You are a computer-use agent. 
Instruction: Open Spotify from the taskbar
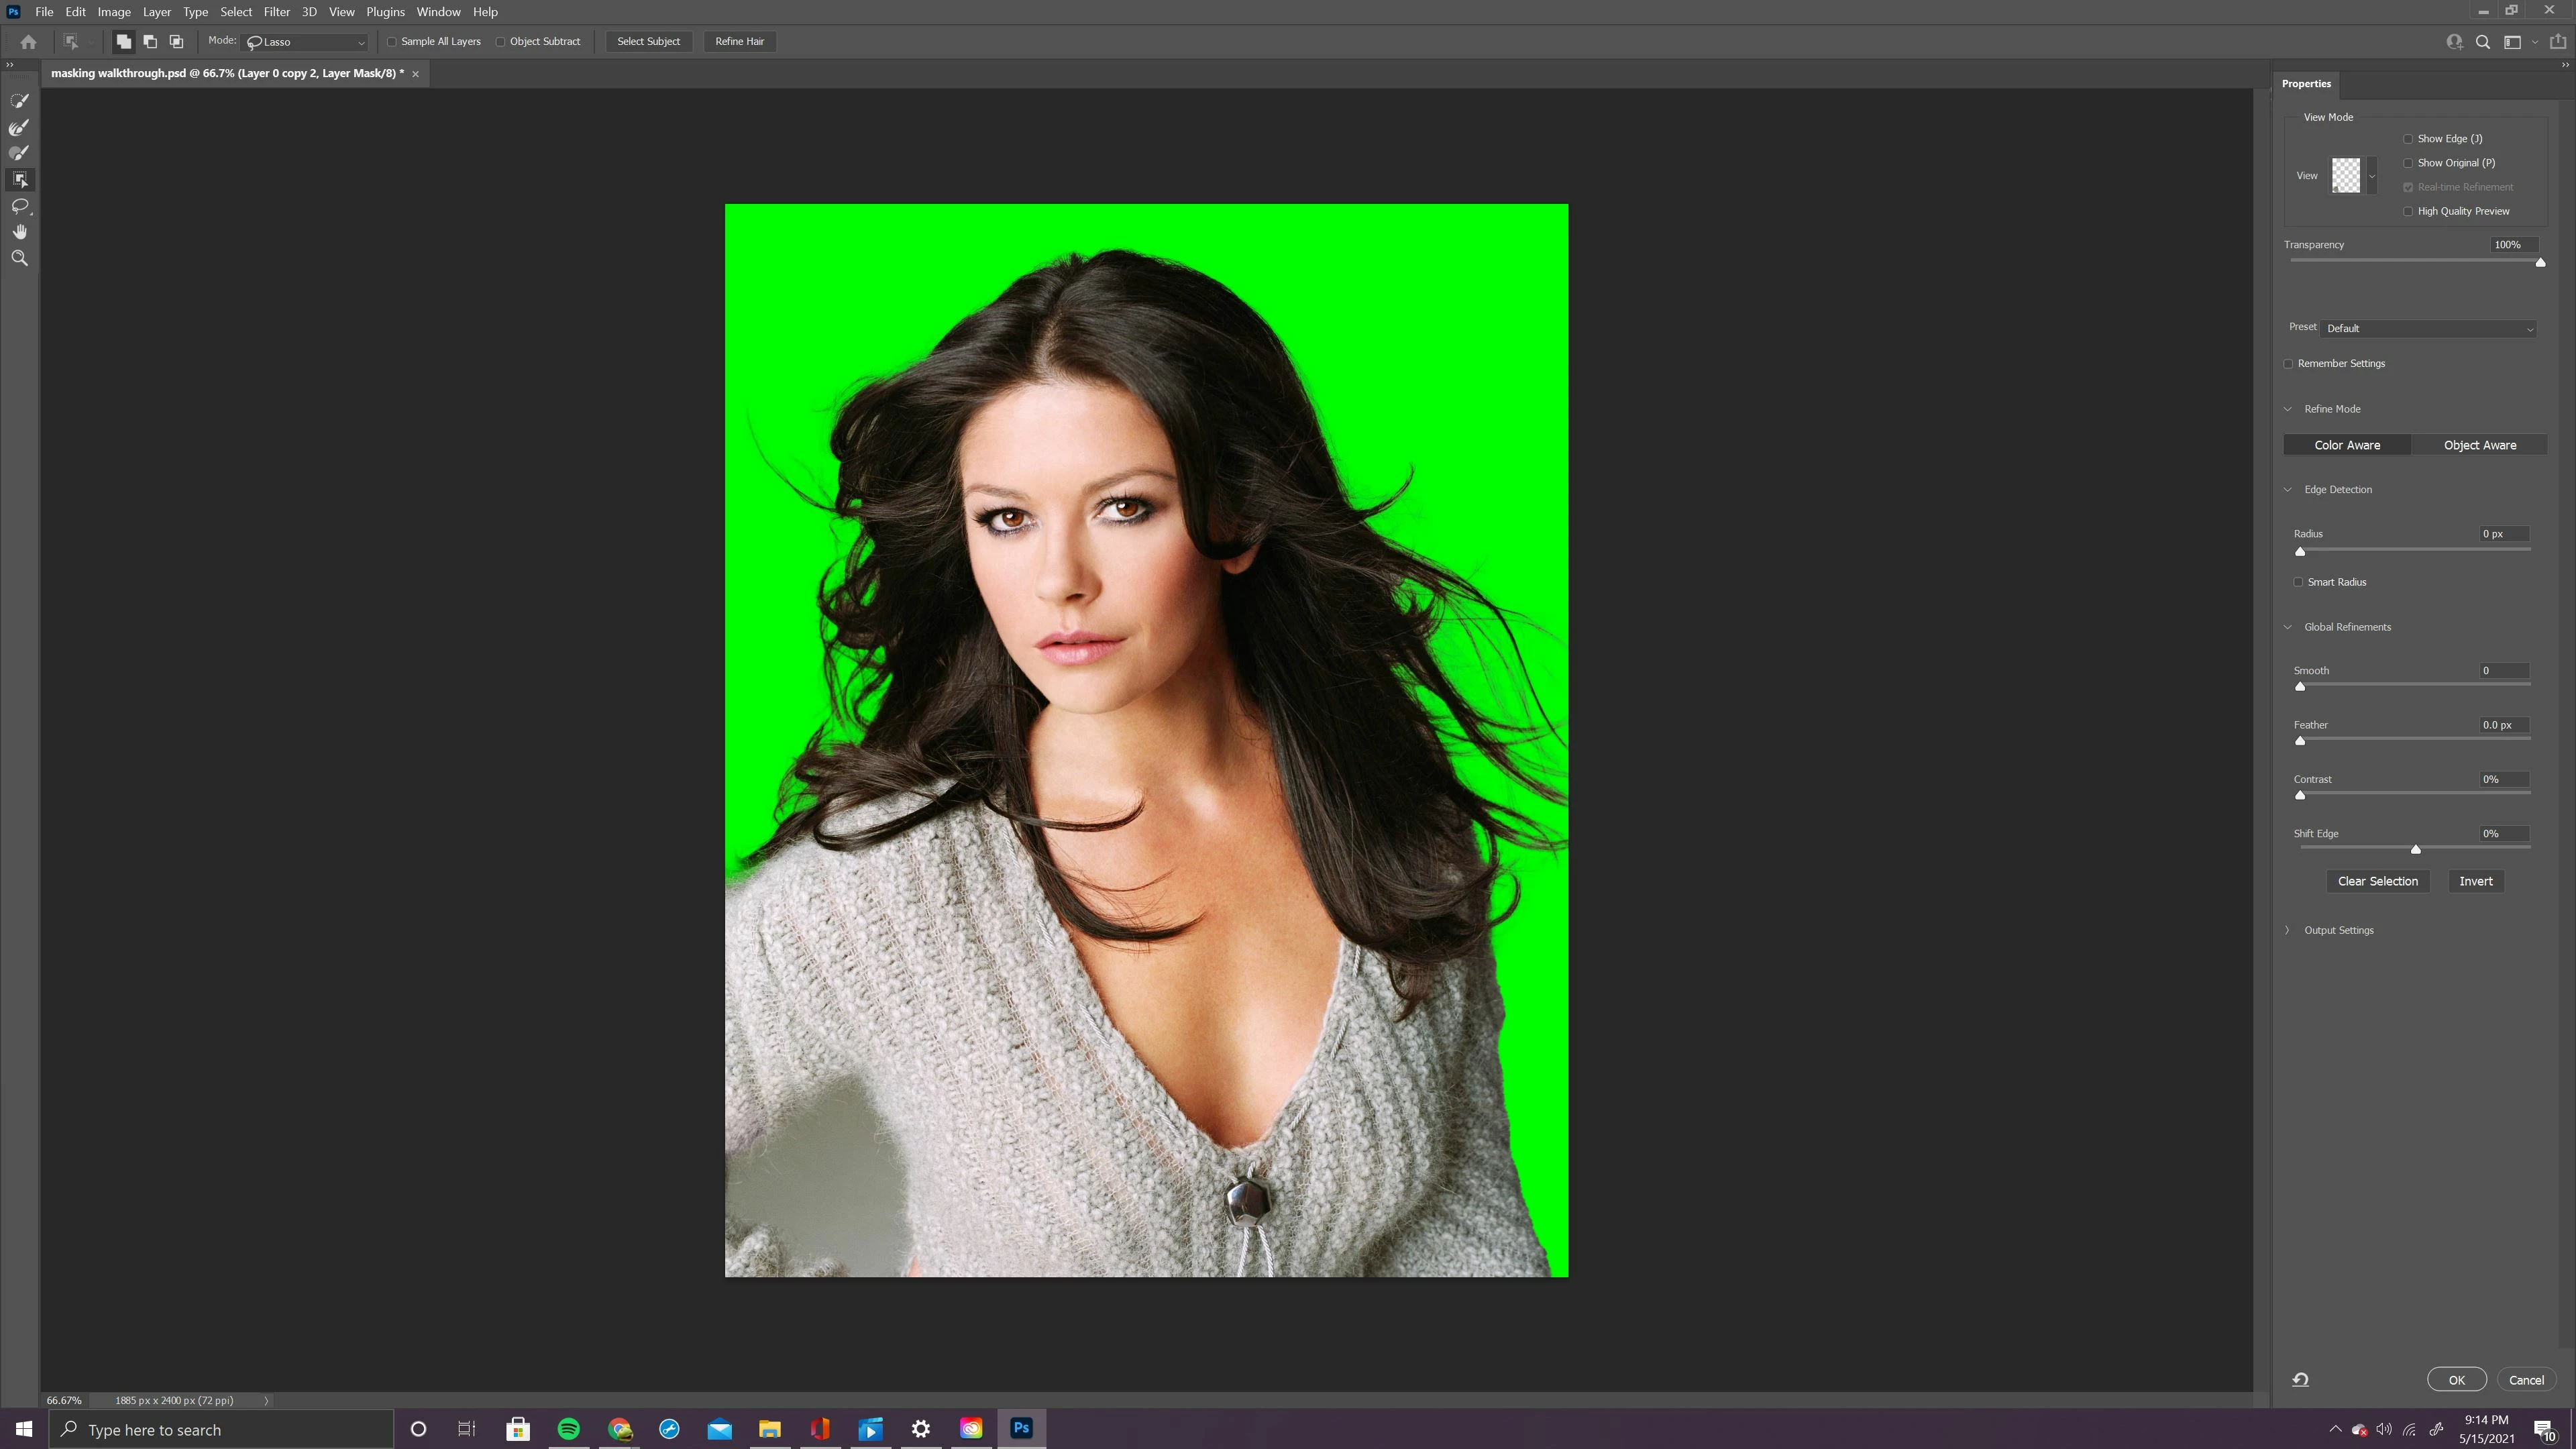point(568,1428)
